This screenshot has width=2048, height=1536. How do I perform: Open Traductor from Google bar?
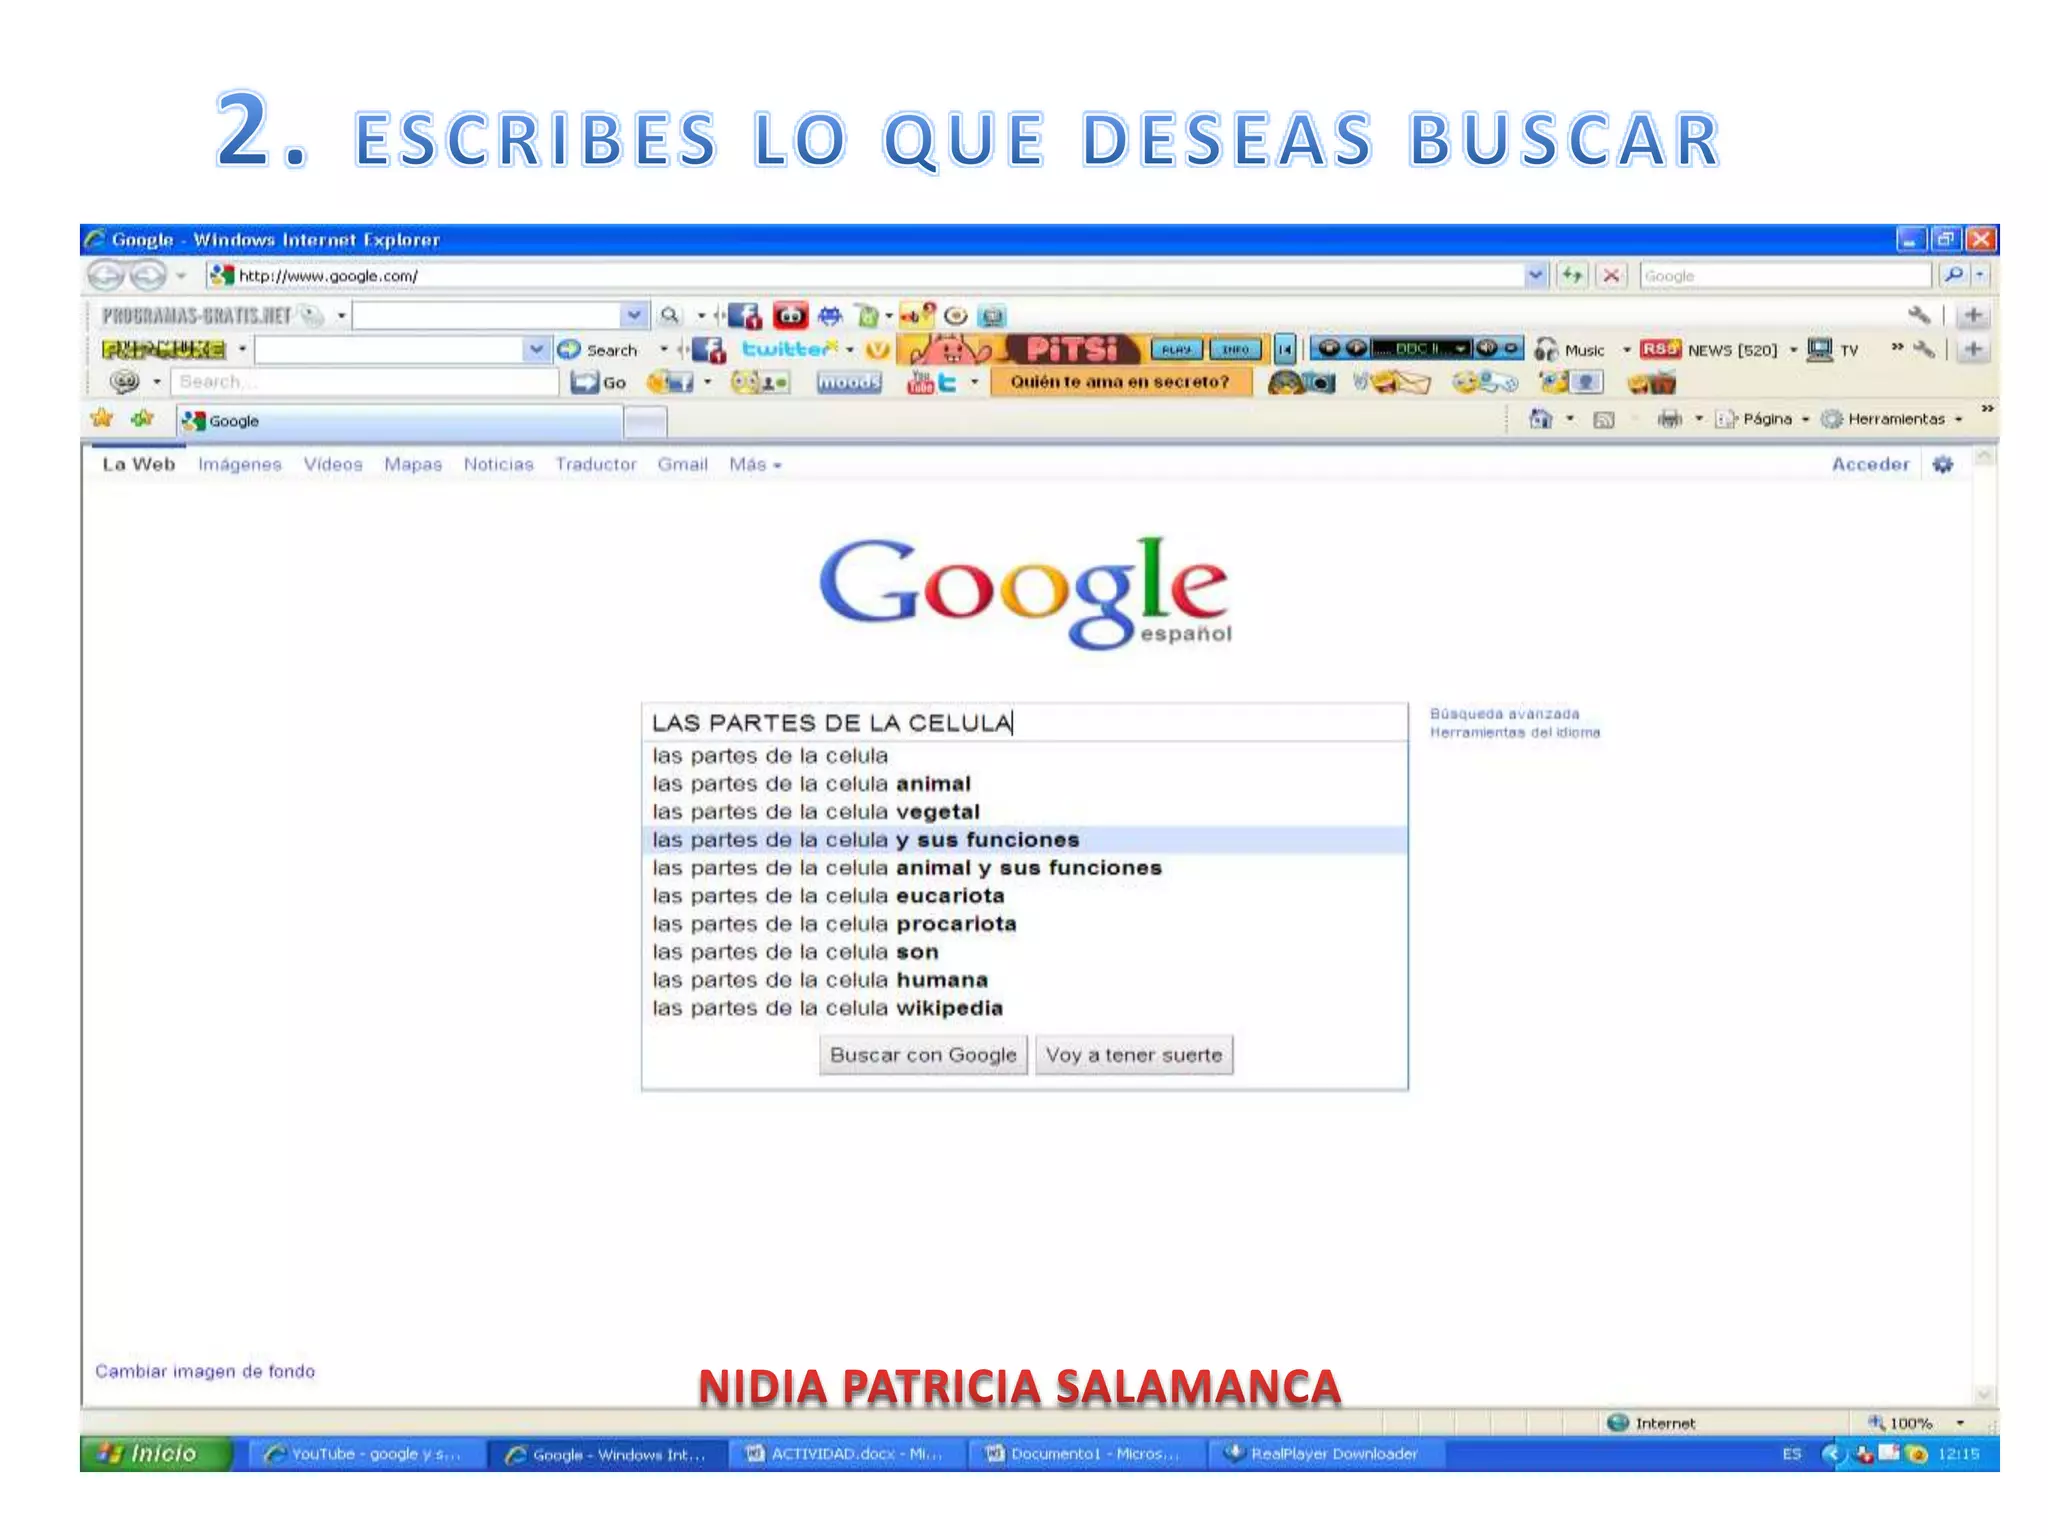[x=596, y=464]
